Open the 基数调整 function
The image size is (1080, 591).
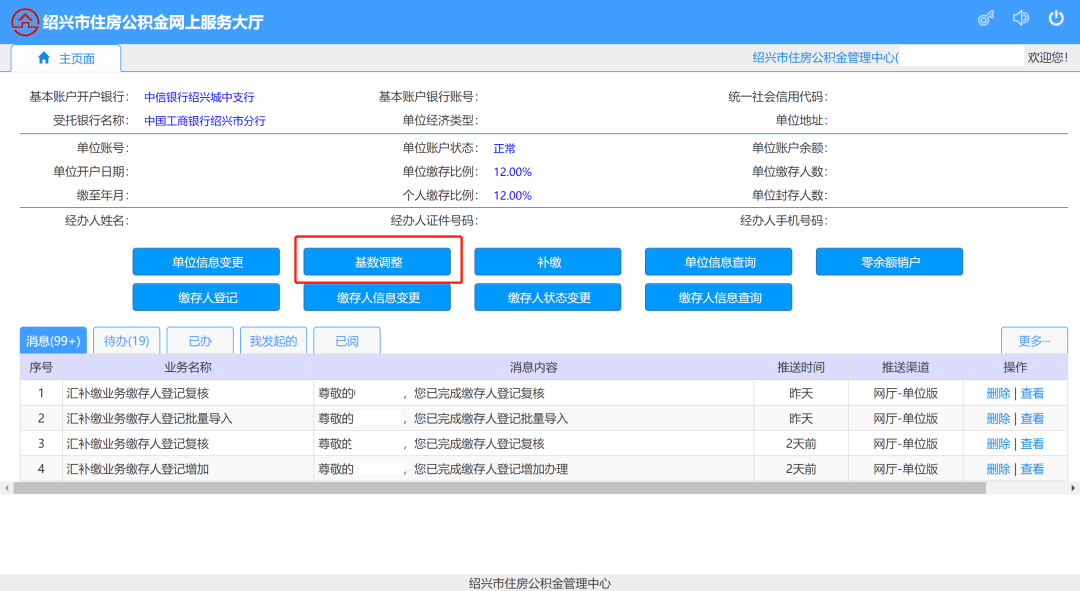click(378, 262)
